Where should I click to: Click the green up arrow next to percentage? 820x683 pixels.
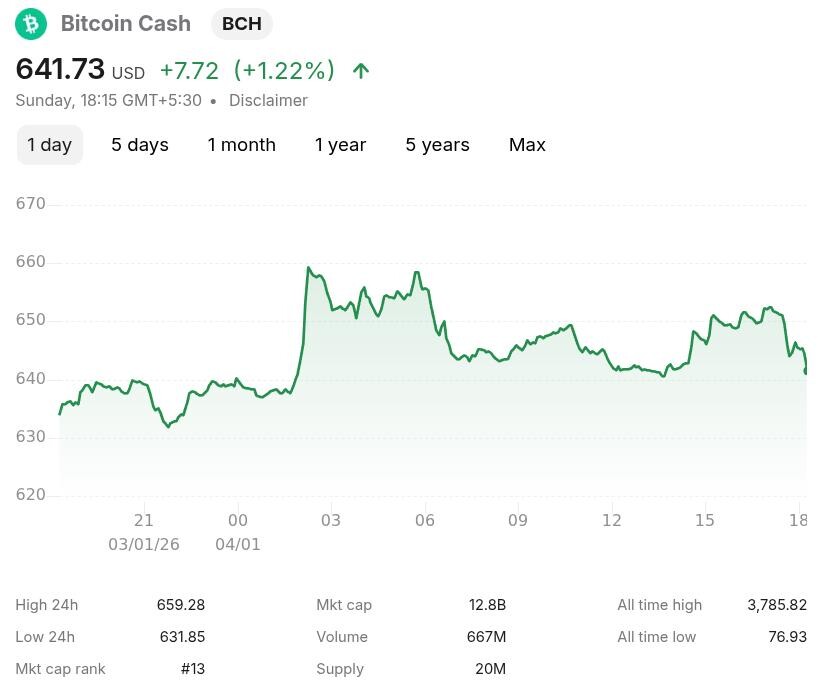click(x=361, y=71)
